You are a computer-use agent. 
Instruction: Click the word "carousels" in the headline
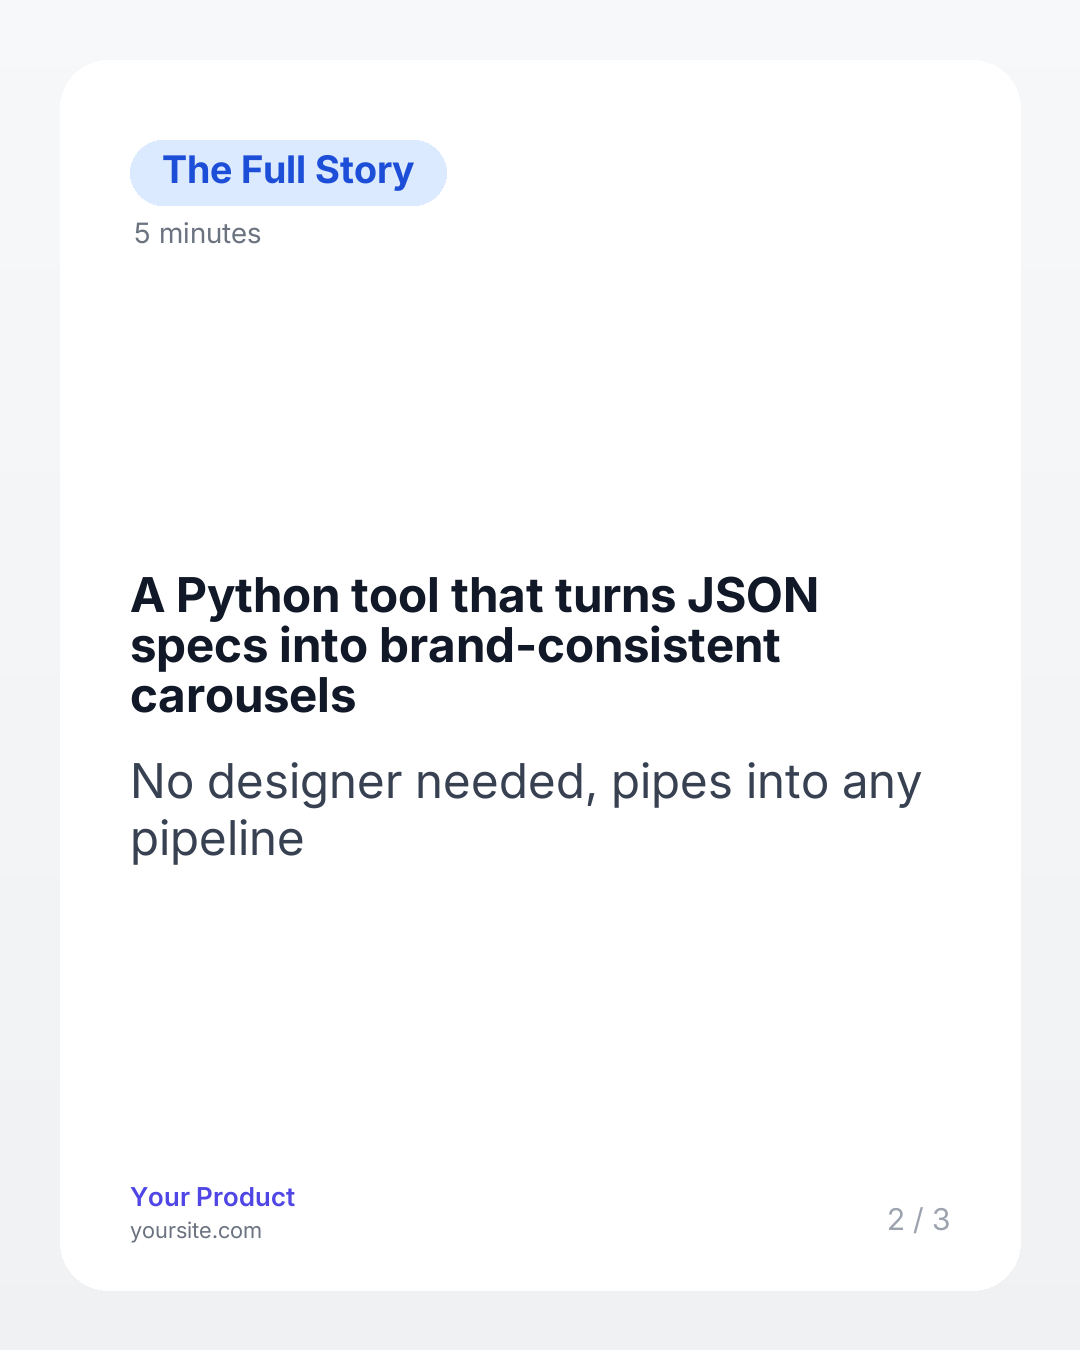pyautogui.click(x=243, y=696)
